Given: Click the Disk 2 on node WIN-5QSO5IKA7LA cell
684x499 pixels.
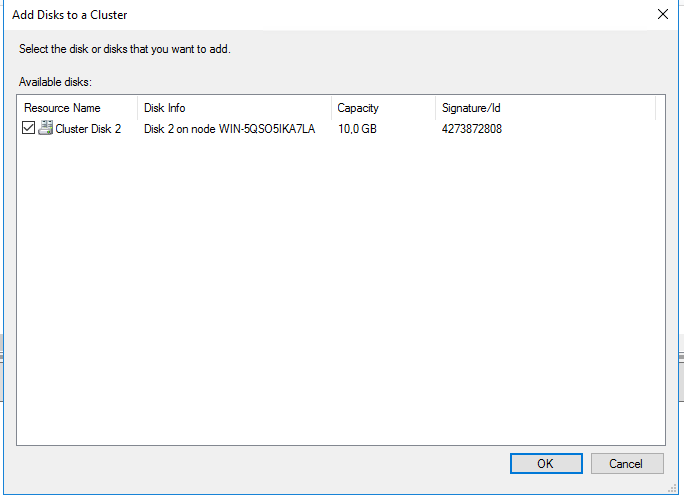Looking at the screenshot, I should (229, 128).
